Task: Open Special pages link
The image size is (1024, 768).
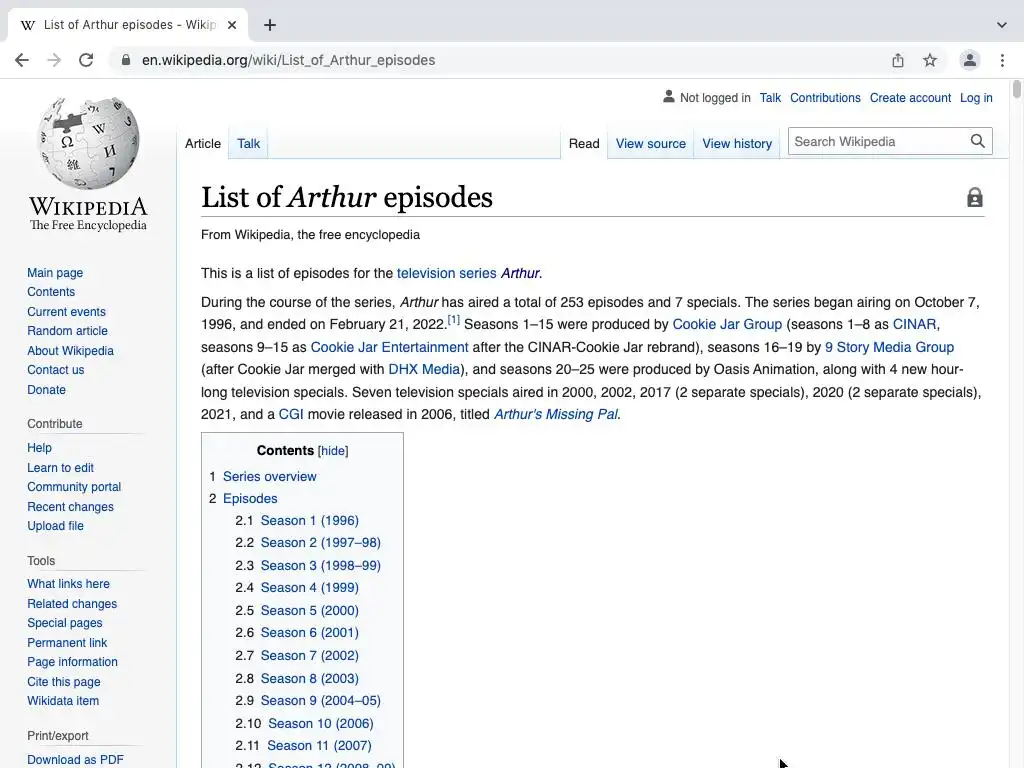Action: pyautogui.click(x=65, y=623)
